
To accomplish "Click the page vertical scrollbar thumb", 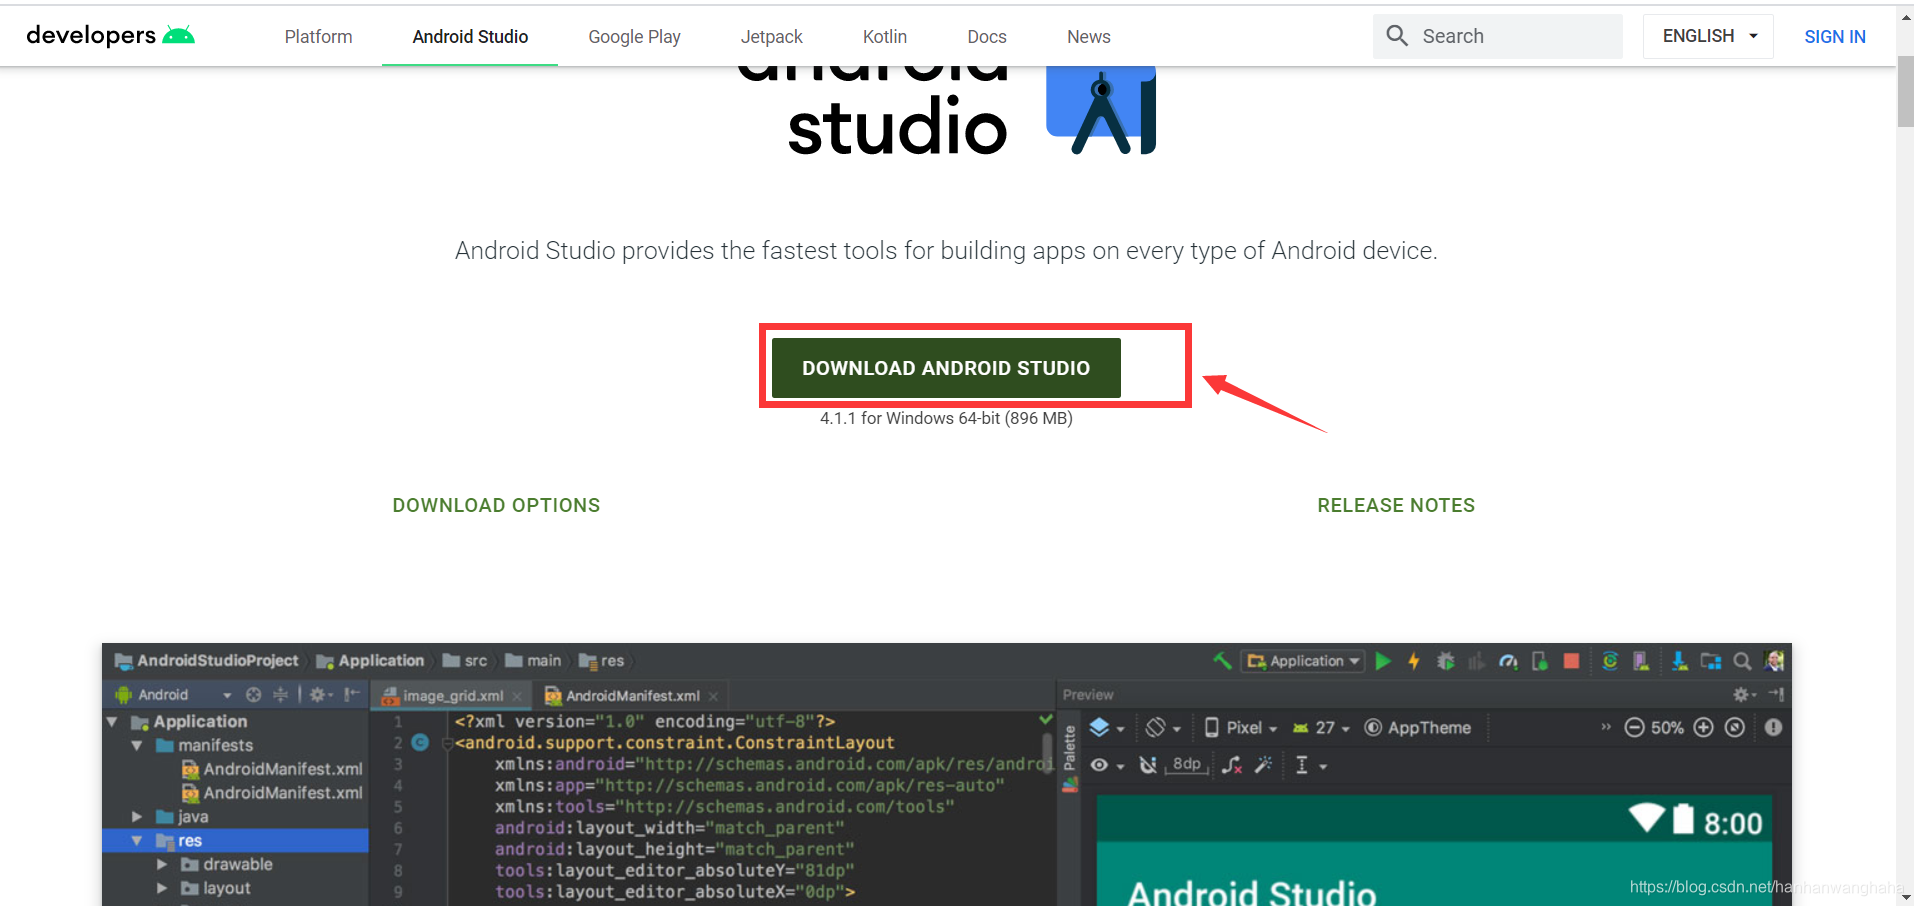I will tap(1905, 91).
